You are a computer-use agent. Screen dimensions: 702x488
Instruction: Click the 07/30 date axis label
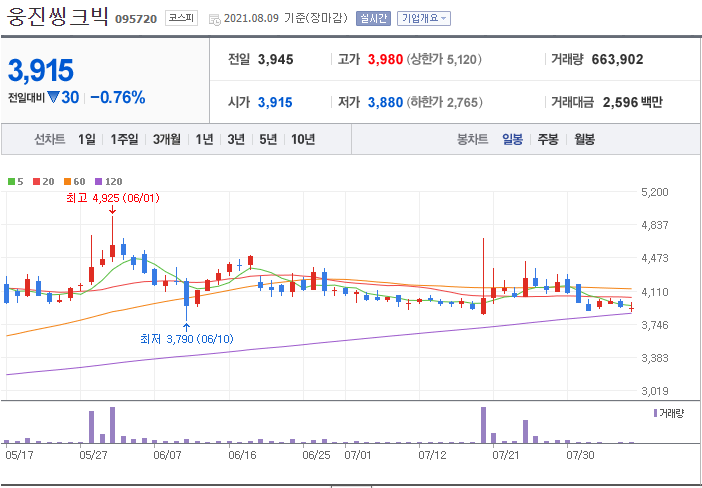[x=579, y=455]
